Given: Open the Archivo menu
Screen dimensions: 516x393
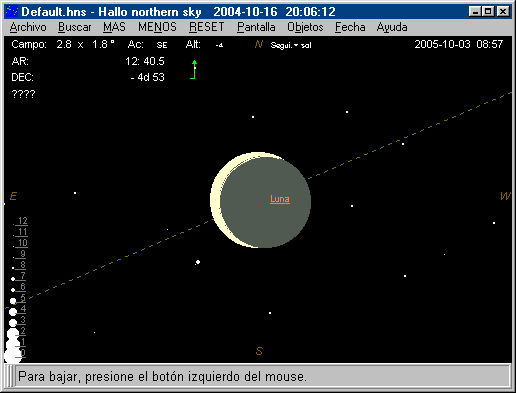Looking at the screenshot, I should pos(28,27).
